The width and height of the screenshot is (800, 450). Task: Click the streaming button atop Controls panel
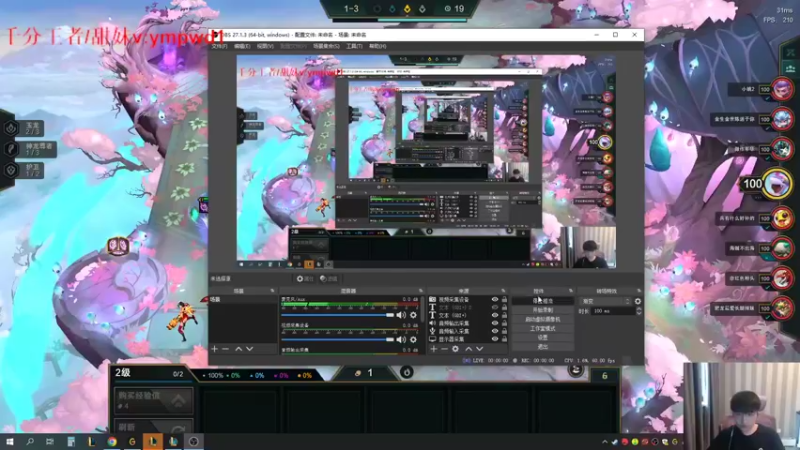pyautogui.click(x=543, y=301)
